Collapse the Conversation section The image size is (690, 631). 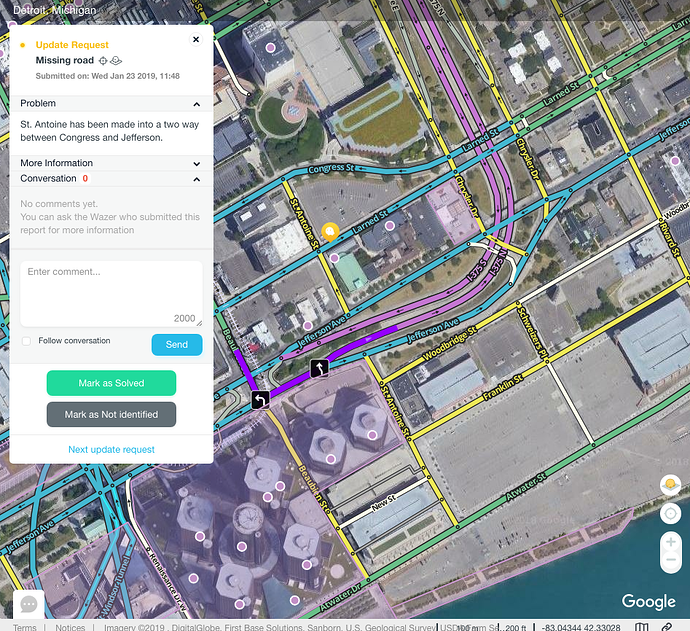tap(197, 178)
